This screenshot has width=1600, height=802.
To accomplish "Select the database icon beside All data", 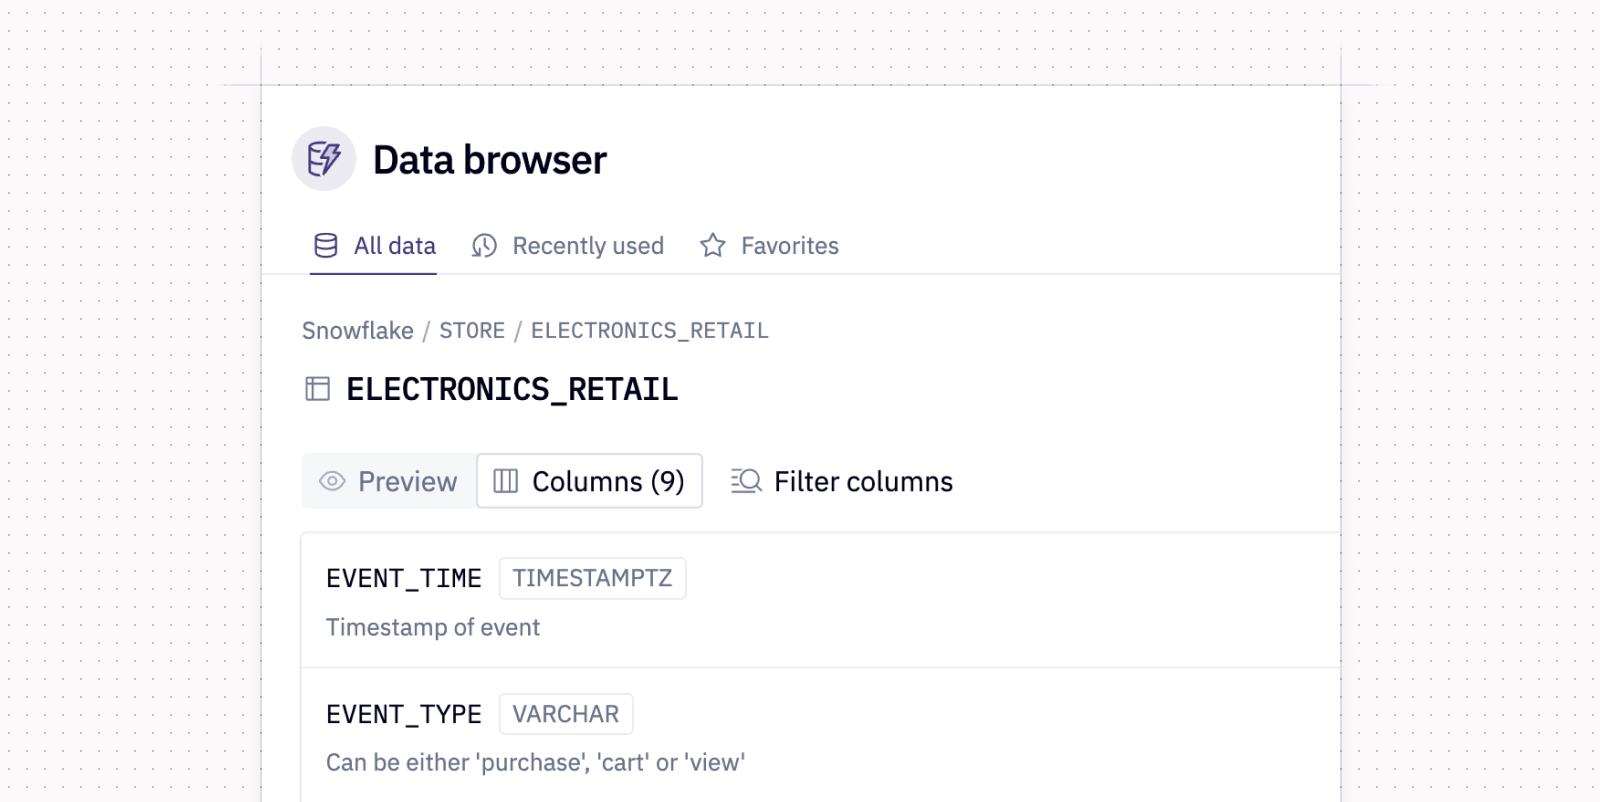I will tap(325, 245).
